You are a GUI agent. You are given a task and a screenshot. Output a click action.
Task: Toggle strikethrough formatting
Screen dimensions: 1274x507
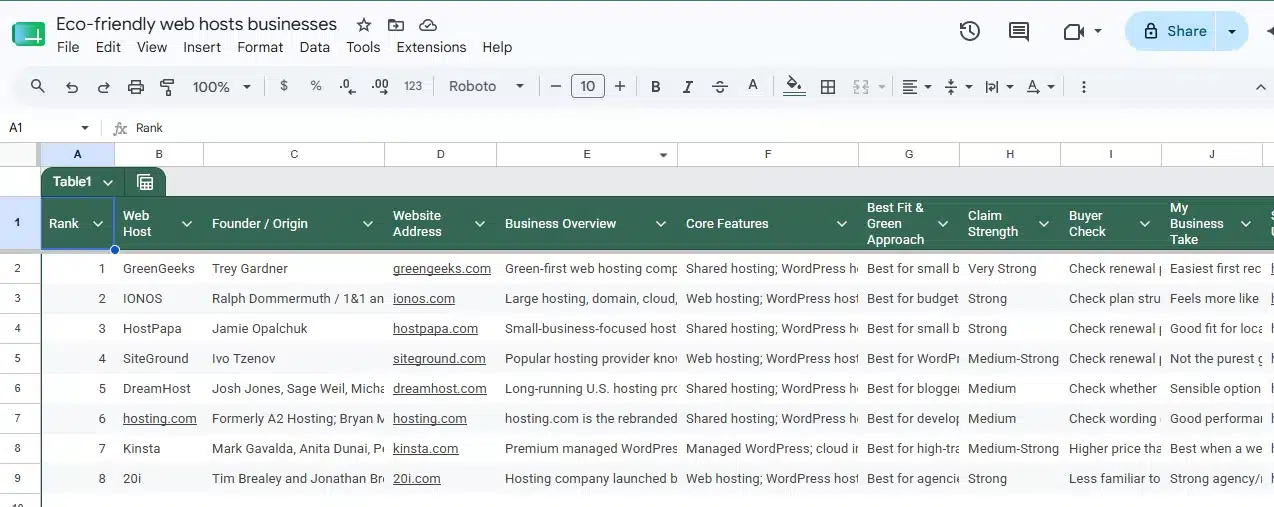tap(720, 87)
